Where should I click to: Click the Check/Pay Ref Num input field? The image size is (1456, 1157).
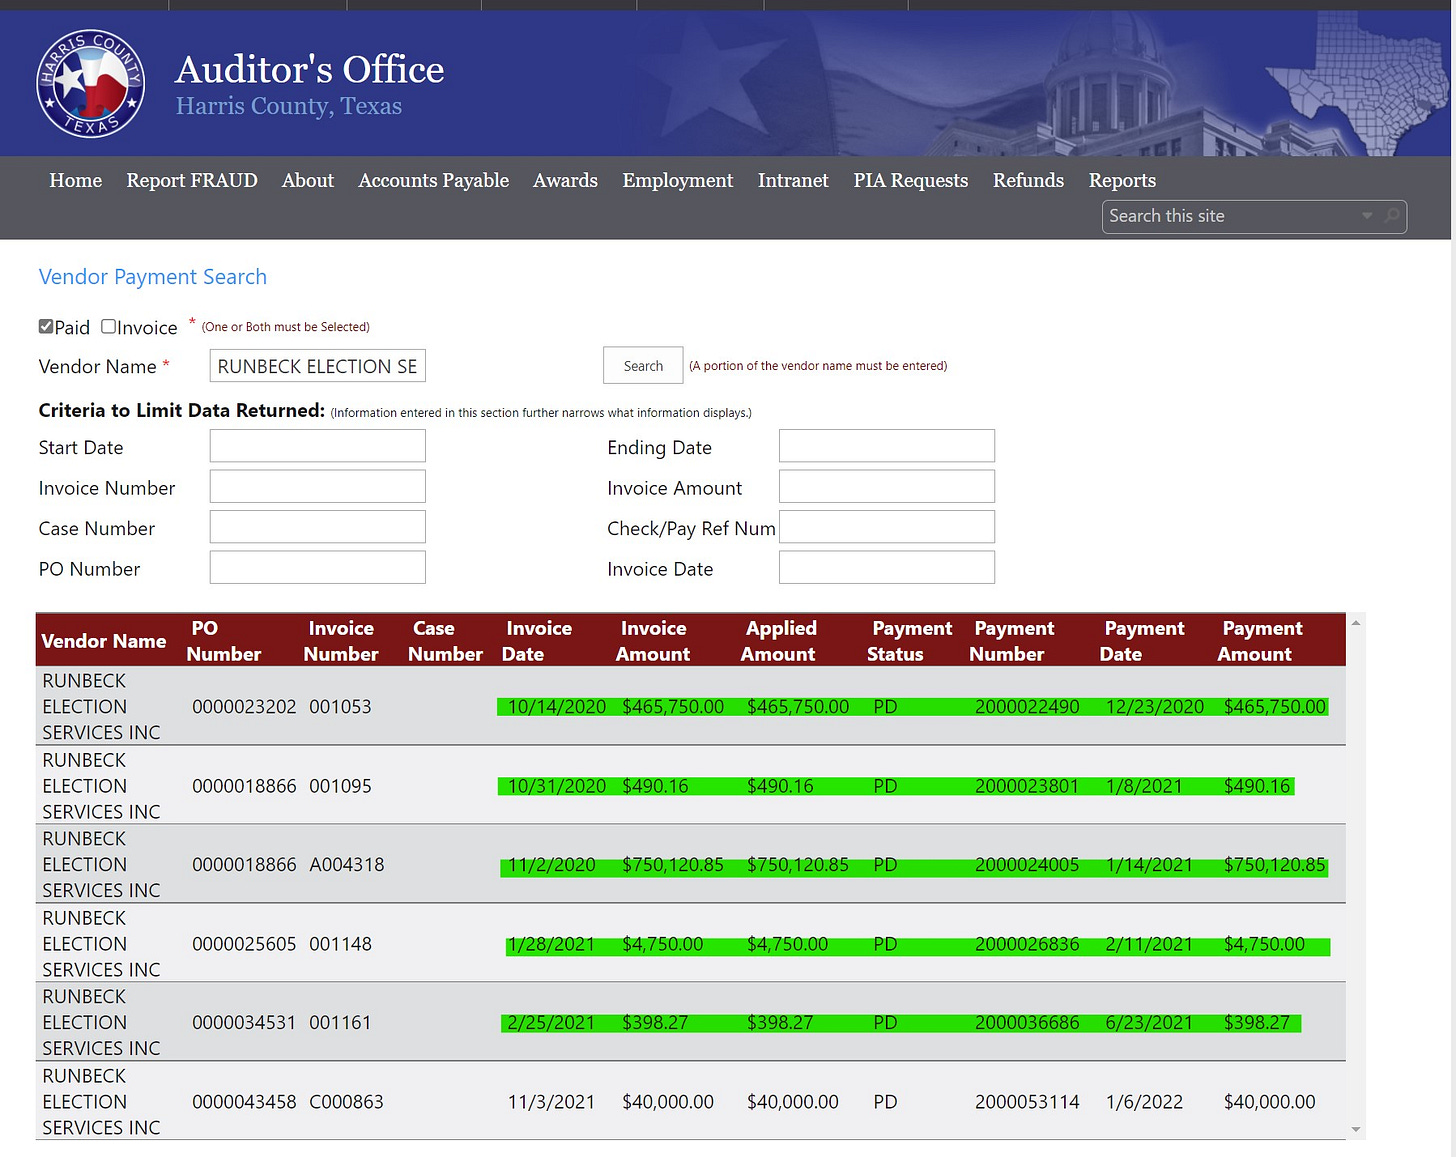click(887, 527)
